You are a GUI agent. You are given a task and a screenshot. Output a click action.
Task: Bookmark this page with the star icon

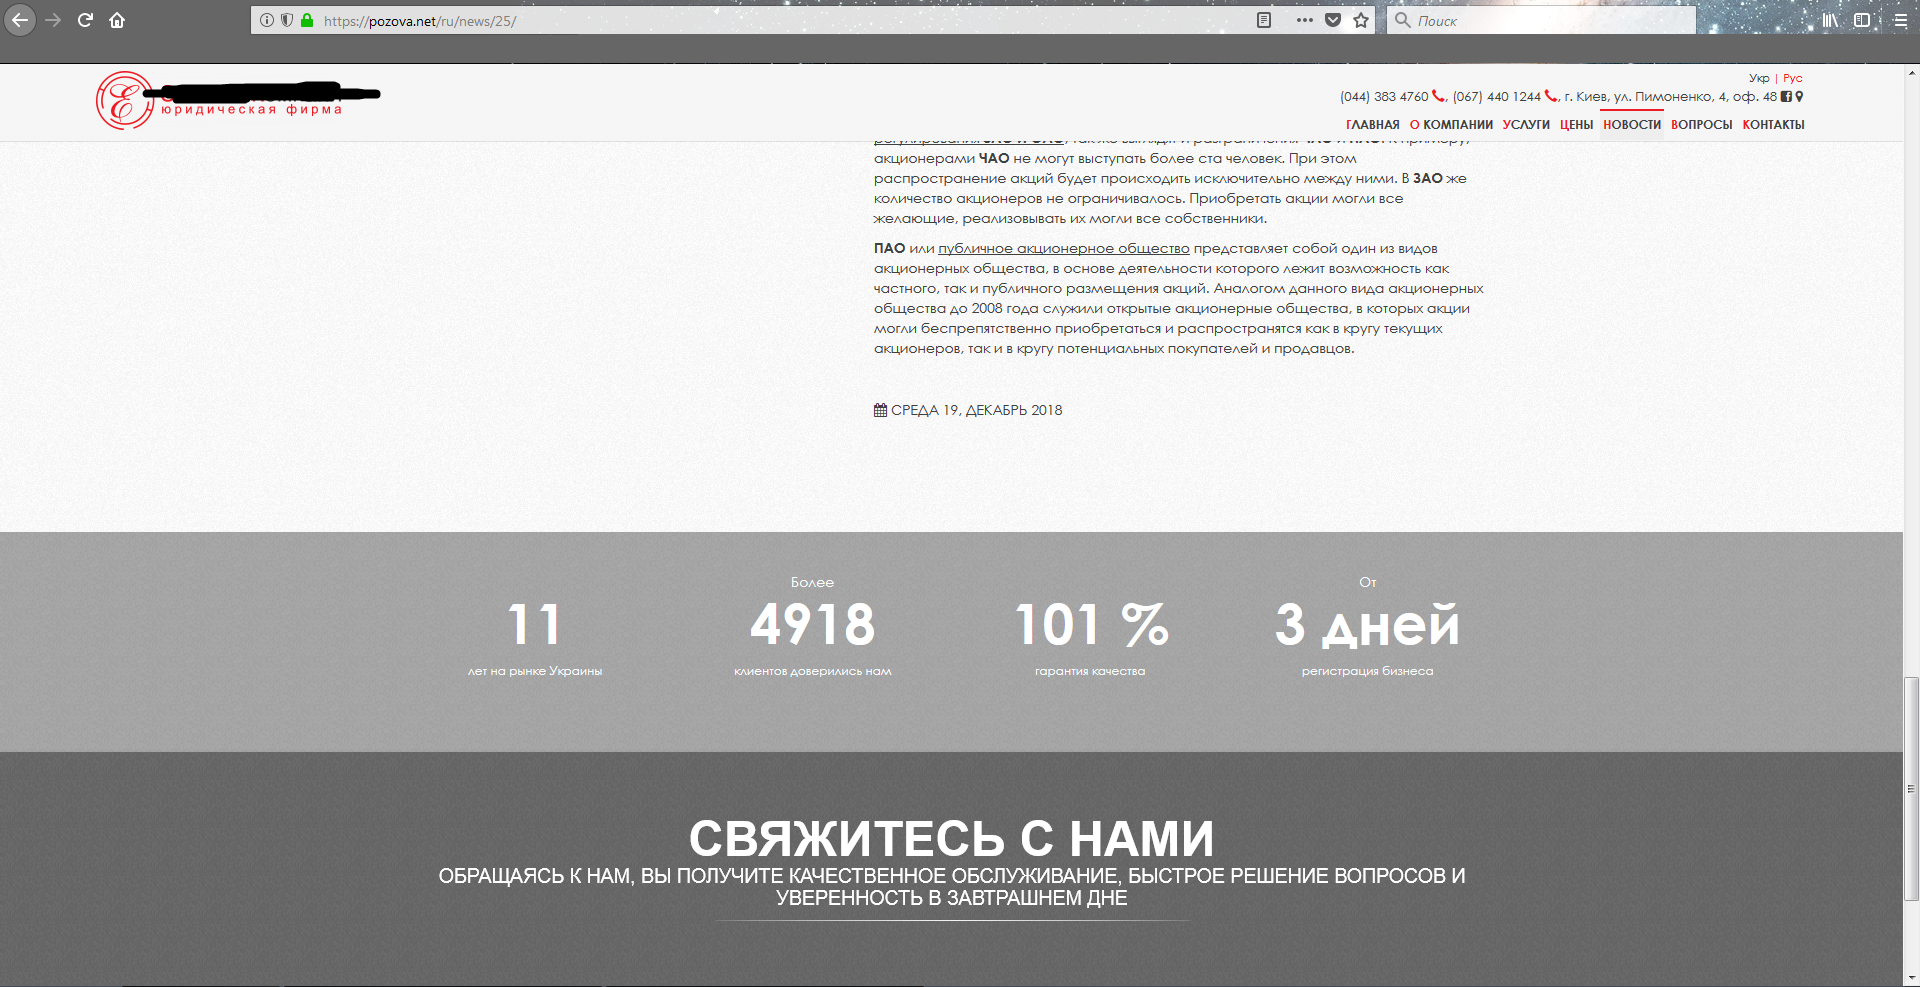(x=1361, y=20)
